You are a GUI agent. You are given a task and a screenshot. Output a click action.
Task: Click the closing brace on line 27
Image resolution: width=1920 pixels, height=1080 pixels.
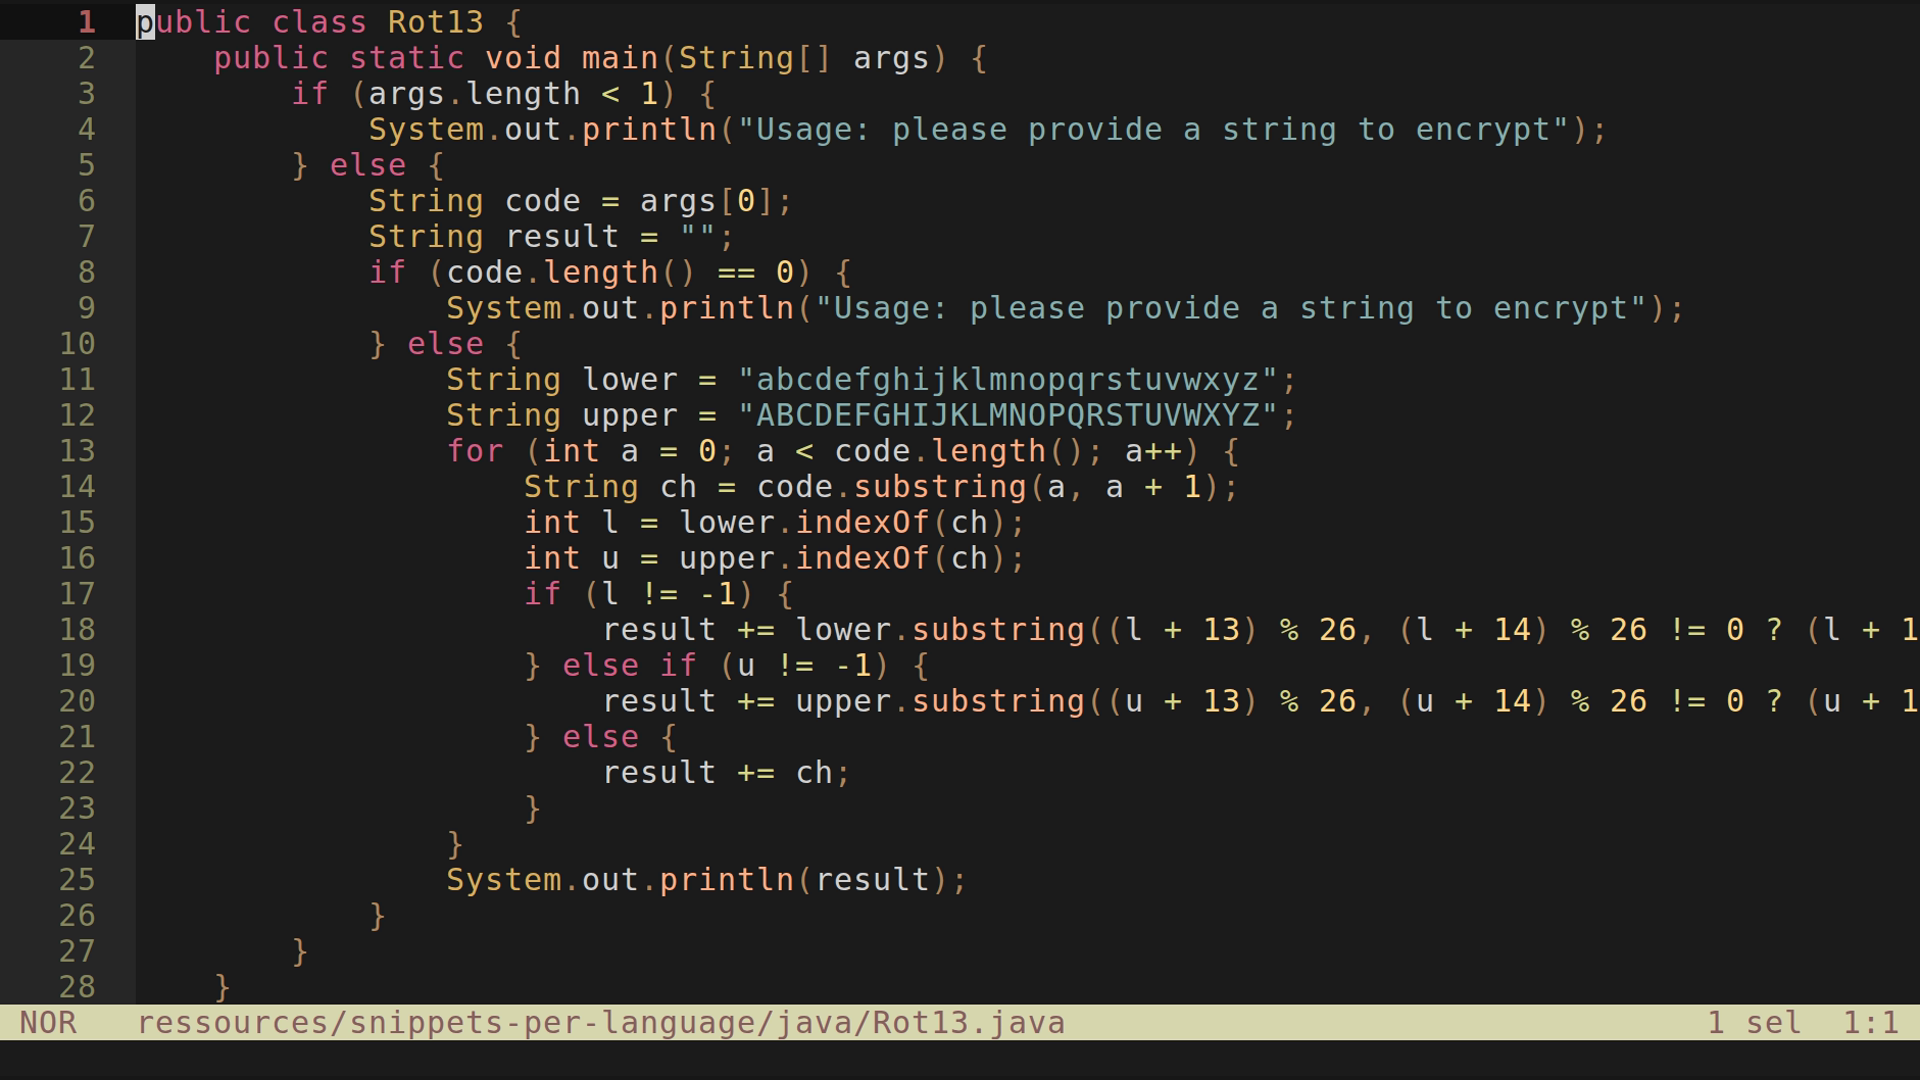(297, 951)
